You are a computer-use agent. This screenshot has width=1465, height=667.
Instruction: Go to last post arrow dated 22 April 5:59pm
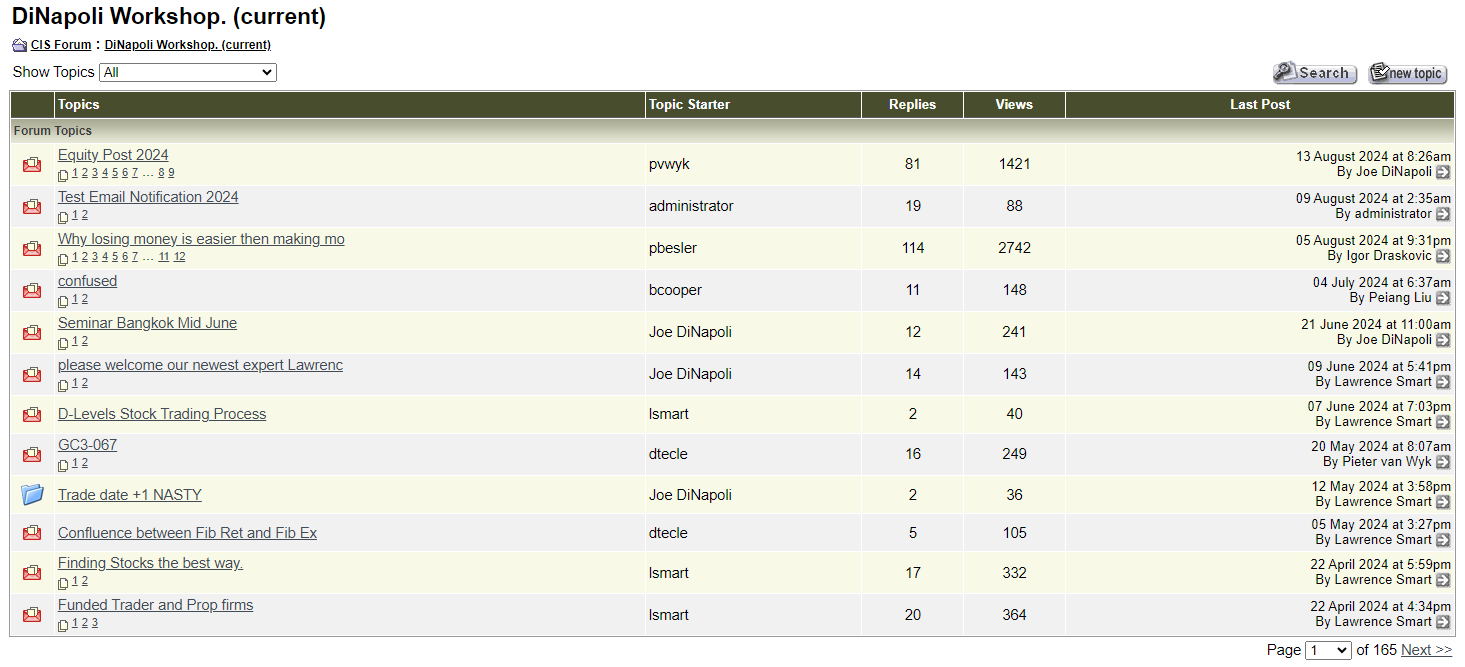click(1443, 580)
